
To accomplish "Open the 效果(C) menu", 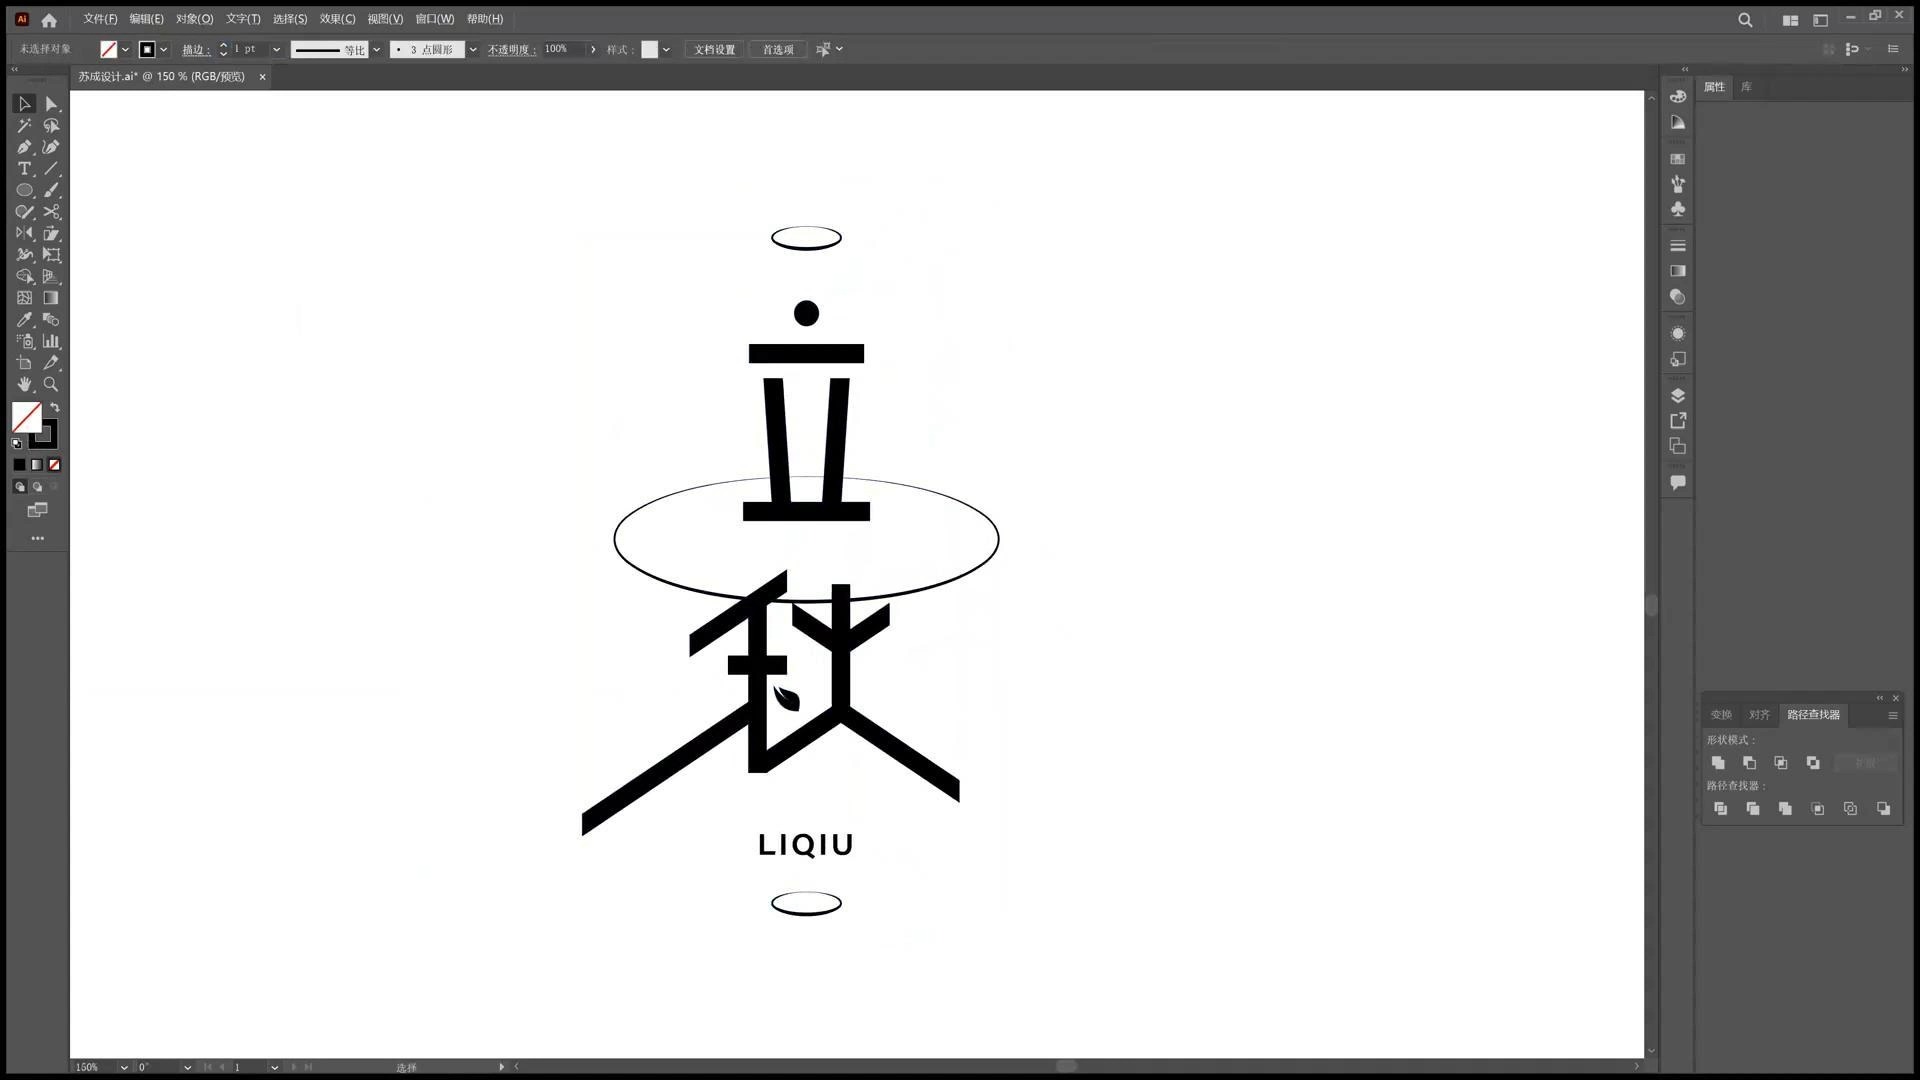I will point(337,19).
